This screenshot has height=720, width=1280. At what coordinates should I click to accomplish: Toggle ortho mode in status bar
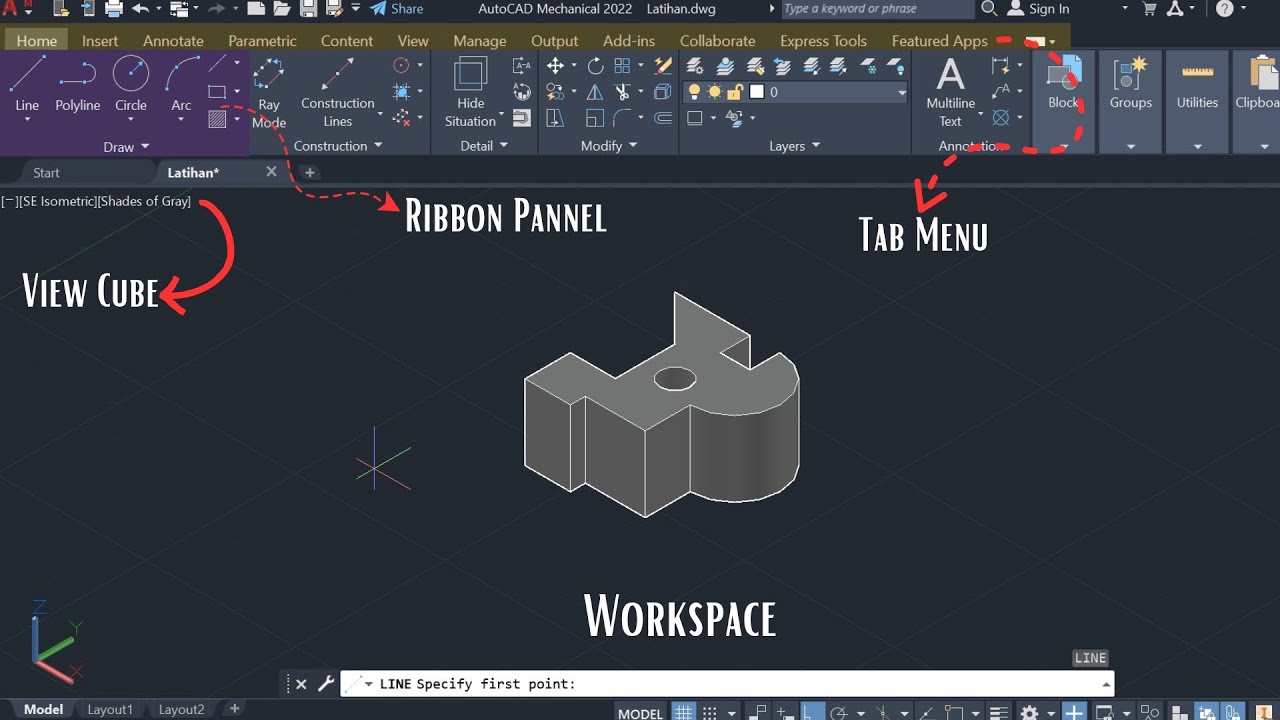tap(812, 712)
